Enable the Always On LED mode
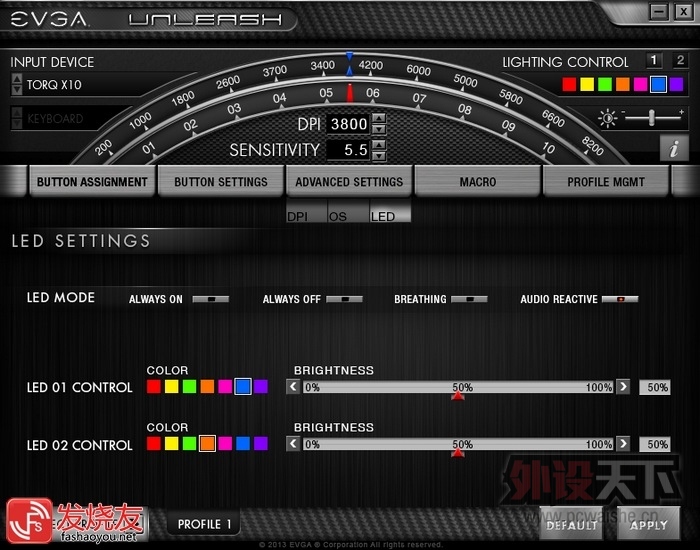Image resolution: width=700 pixels, height=550 pixels. pos(211,299)
